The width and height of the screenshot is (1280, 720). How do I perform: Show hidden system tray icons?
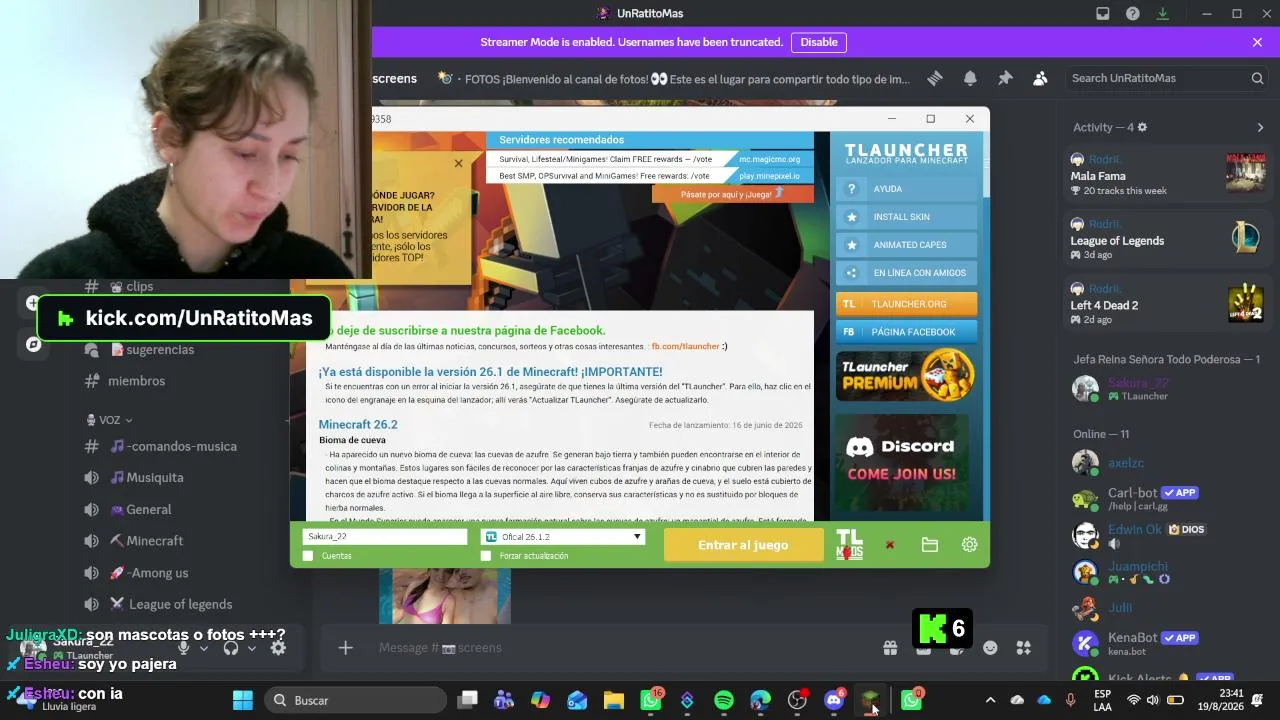pyautogui.click(x=990, y=700)
